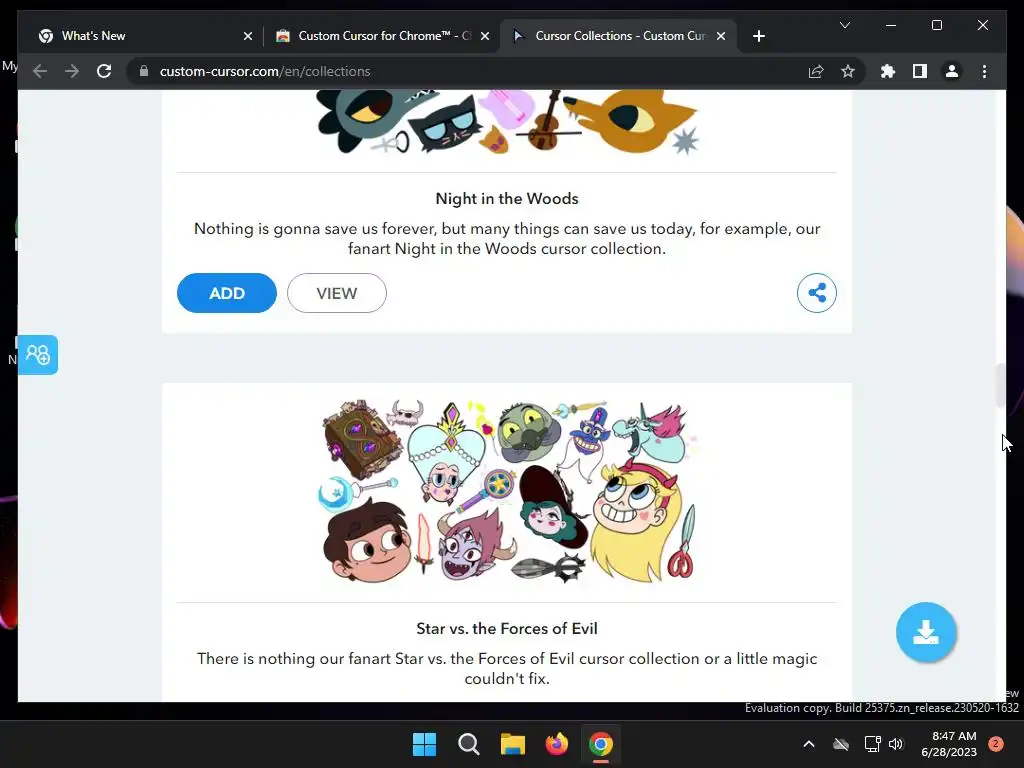This screenshot has width=1024, height=768.
Task: Close the Custom Cursor for Chrome tab
Action: (x=485, y=36)
